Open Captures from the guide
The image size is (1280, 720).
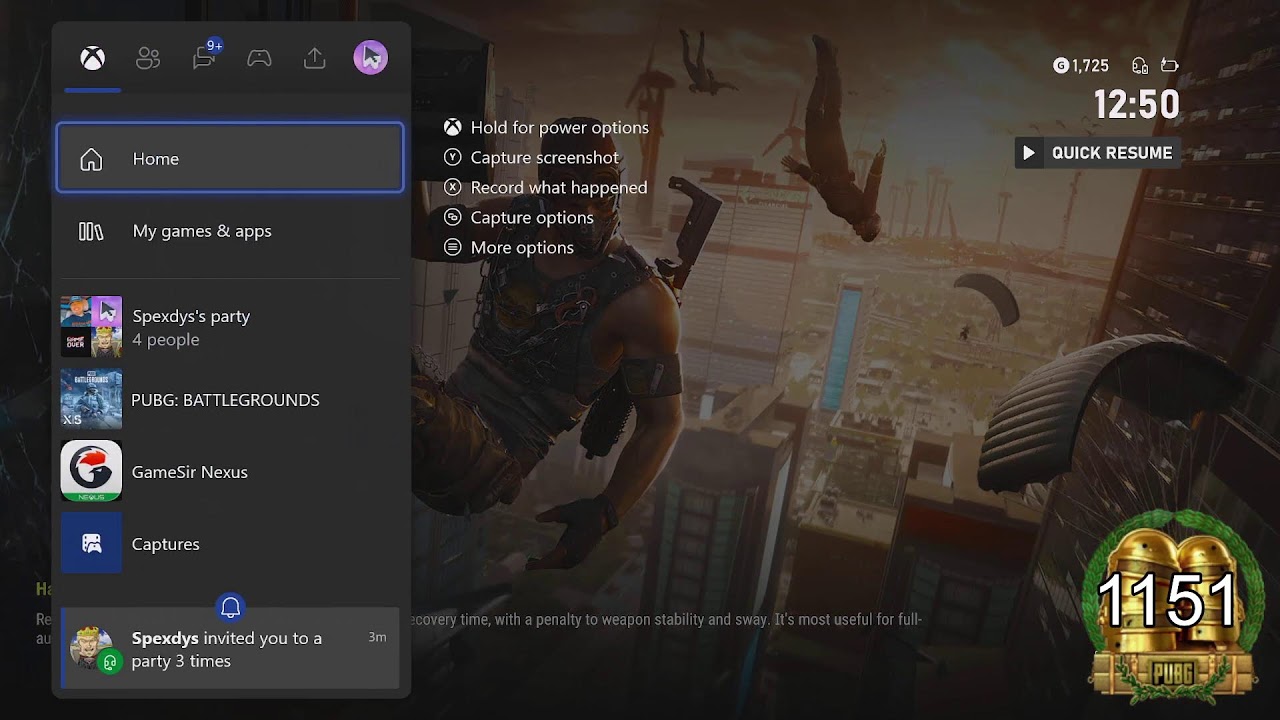230,544
